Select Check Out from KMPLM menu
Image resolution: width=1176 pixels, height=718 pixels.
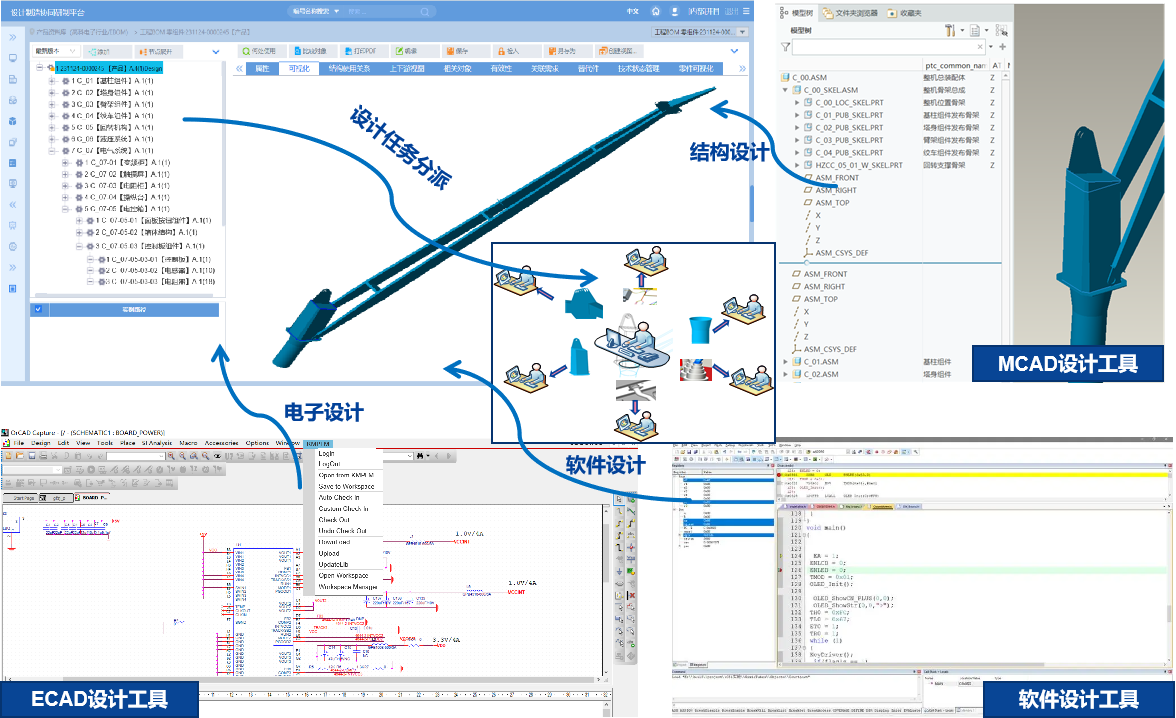tap(334, 520)
